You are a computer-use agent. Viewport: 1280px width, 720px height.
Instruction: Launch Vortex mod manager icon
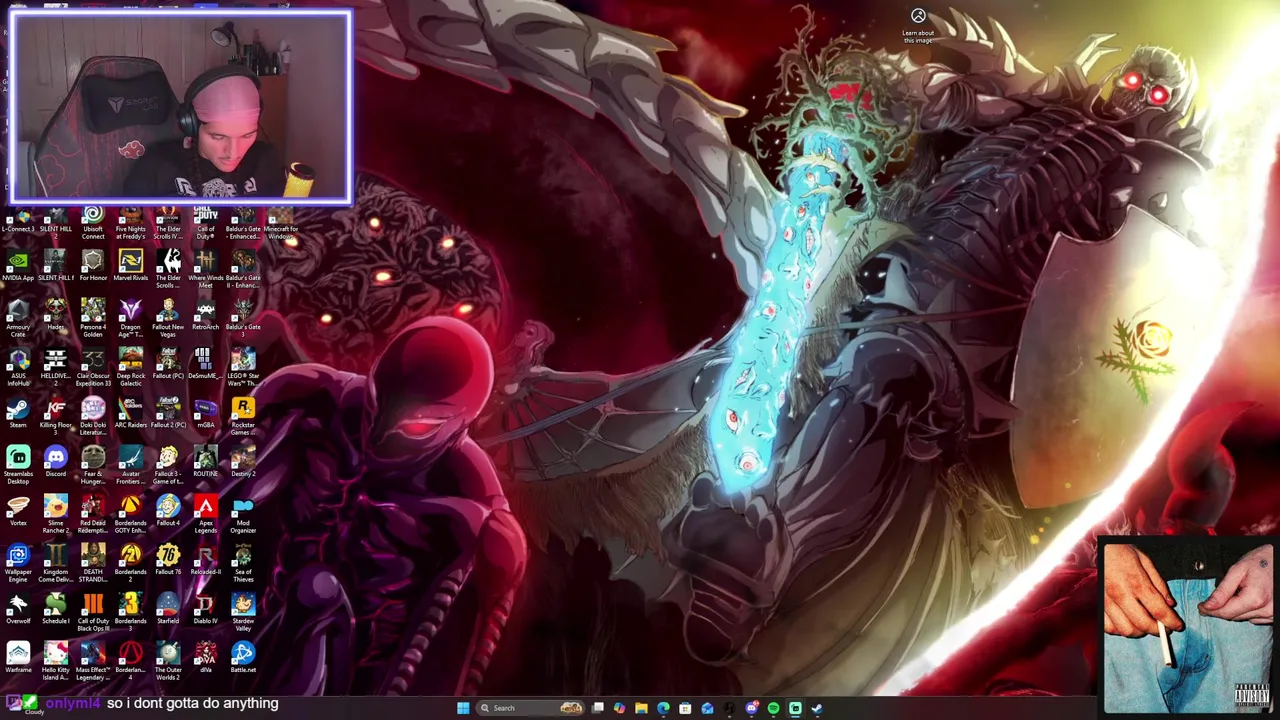click(x=18, y=512)
